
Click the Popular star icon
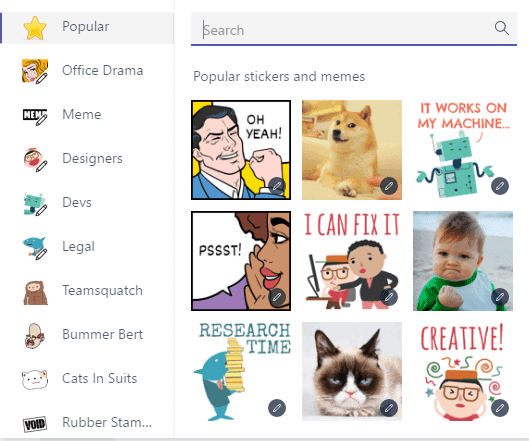click(35, 27)
